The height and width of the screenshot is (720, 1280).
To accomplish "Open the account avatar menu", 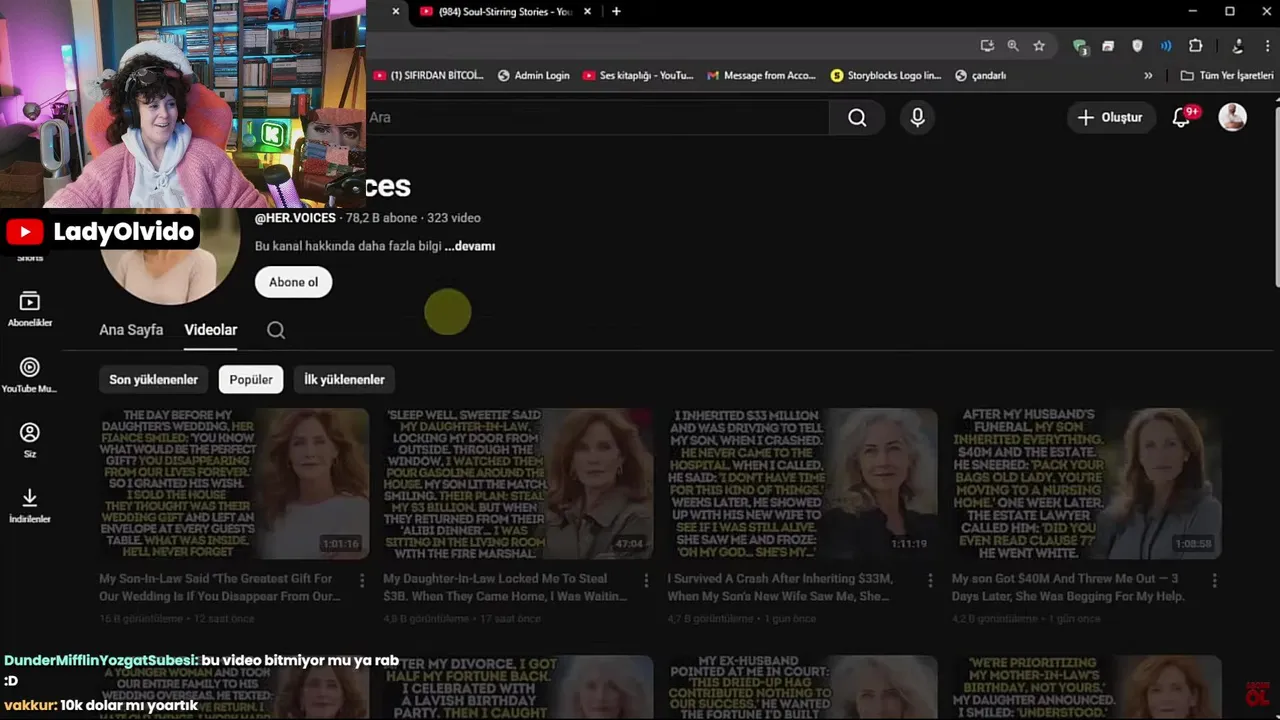I will pos(1232,117).
